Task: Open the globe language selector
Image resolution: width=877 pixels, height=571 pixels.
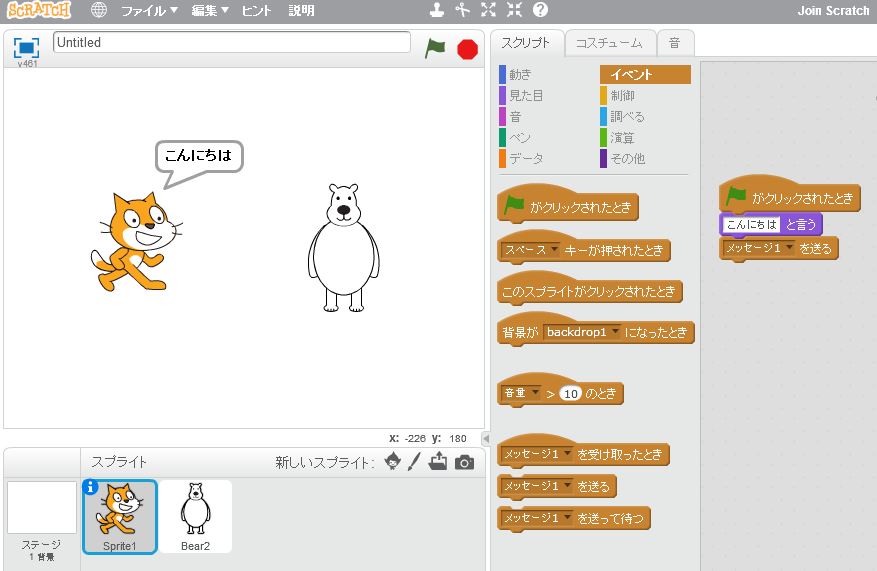Action: tap(98, 11)
